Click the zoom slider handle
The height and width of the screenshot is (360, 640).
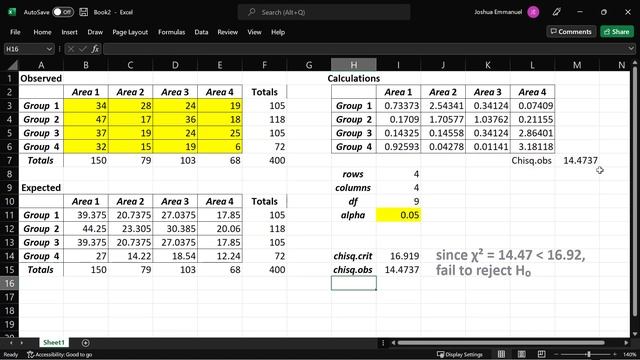589,354
